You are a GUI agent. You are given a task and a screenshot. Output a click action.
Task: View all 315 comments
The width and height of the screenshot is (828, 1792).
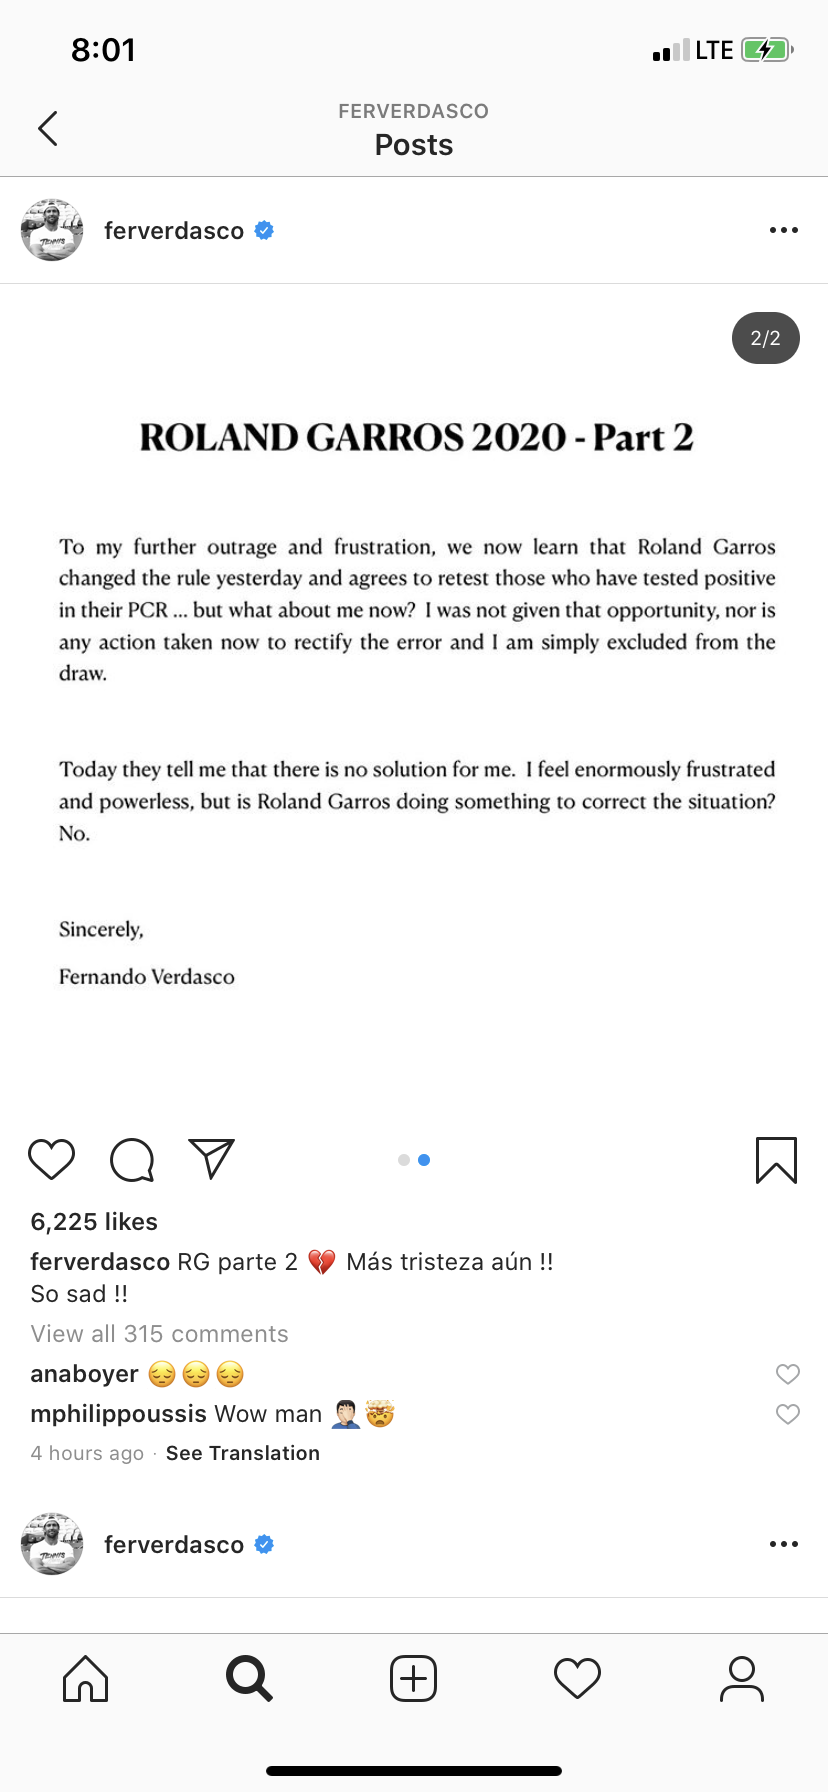[x=160, y=1334]
